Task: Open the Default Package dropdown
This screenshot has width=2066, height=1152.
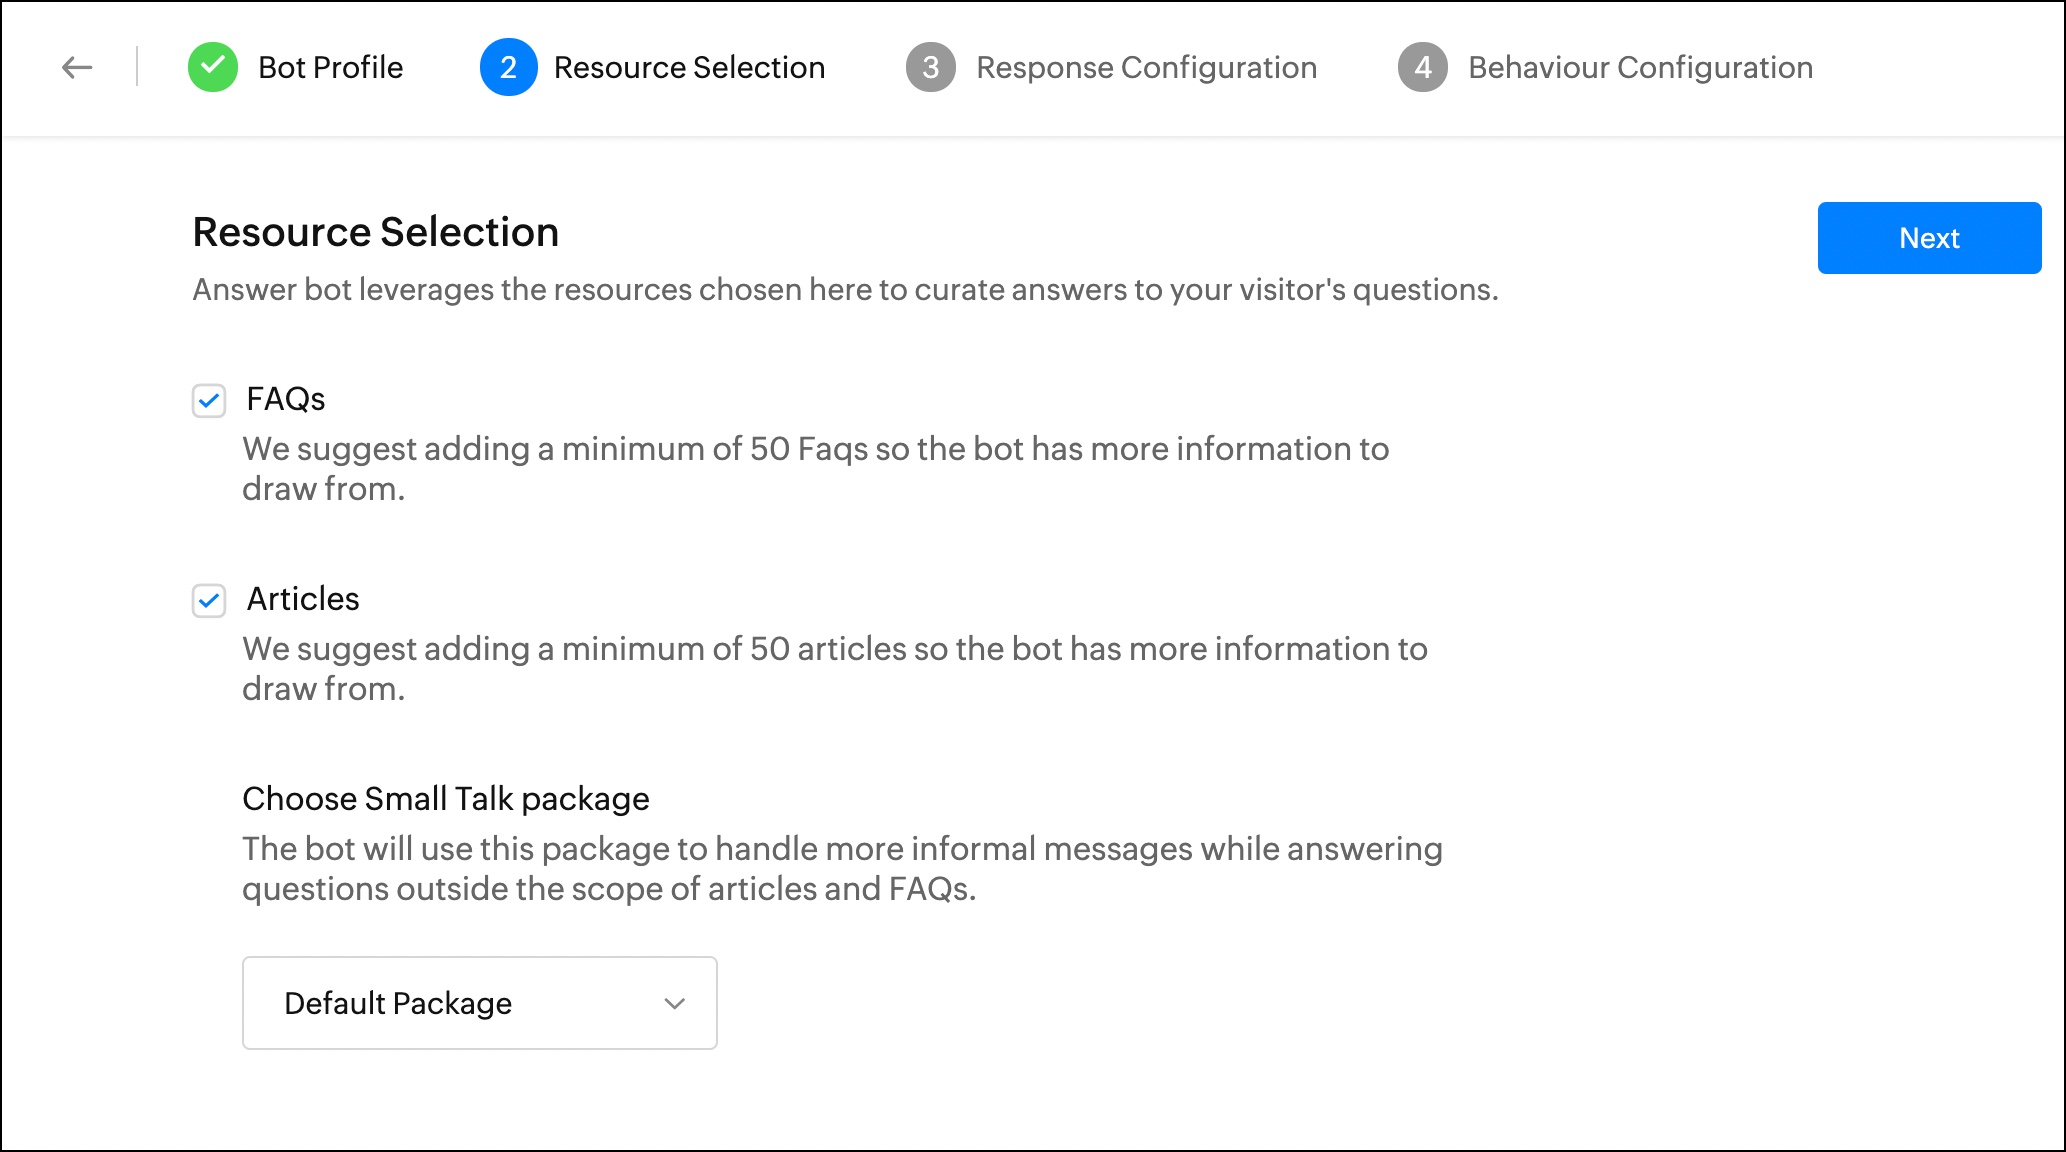Action: click(479, 1003)
